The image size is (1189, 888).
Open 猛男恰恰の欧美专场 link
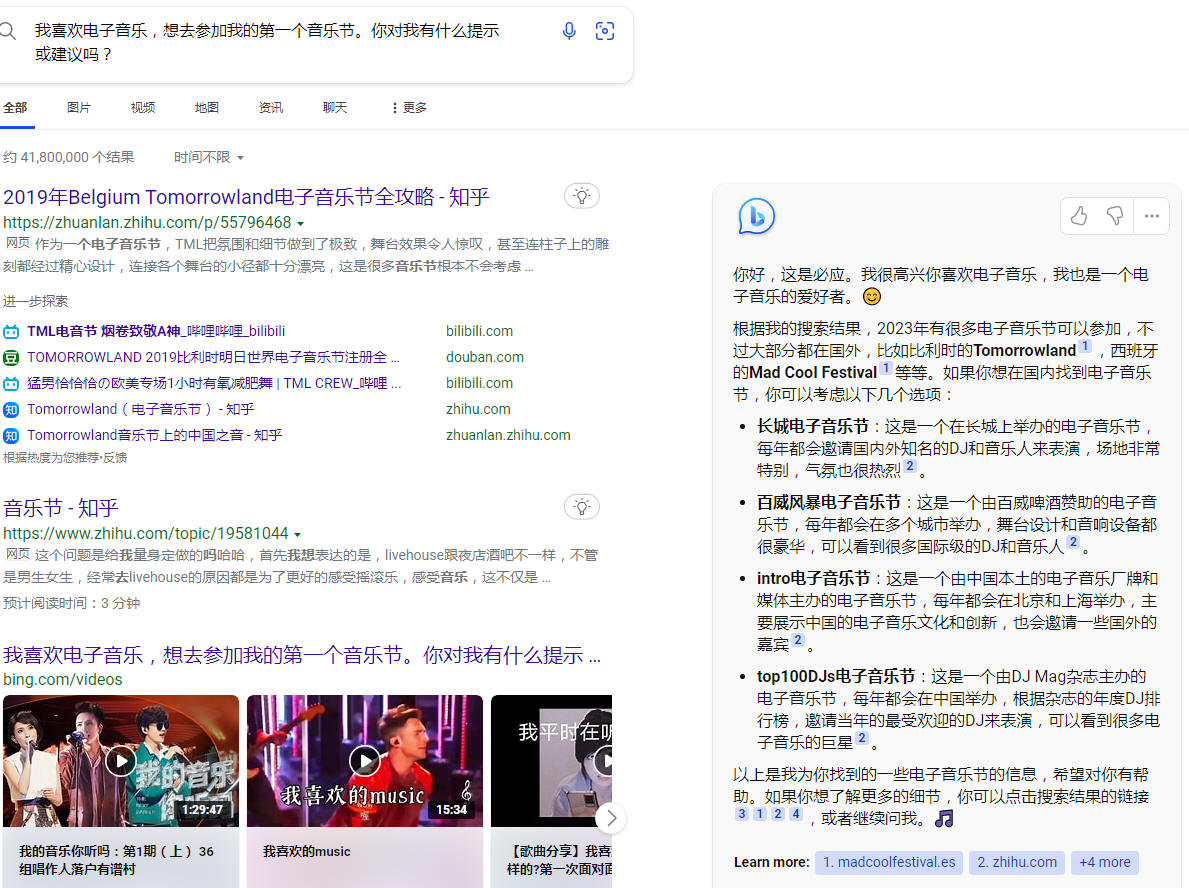point(214,384)
